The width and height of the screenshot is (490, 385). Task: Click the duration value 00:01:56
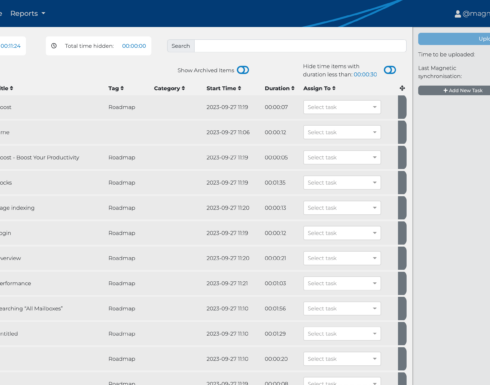275,308
